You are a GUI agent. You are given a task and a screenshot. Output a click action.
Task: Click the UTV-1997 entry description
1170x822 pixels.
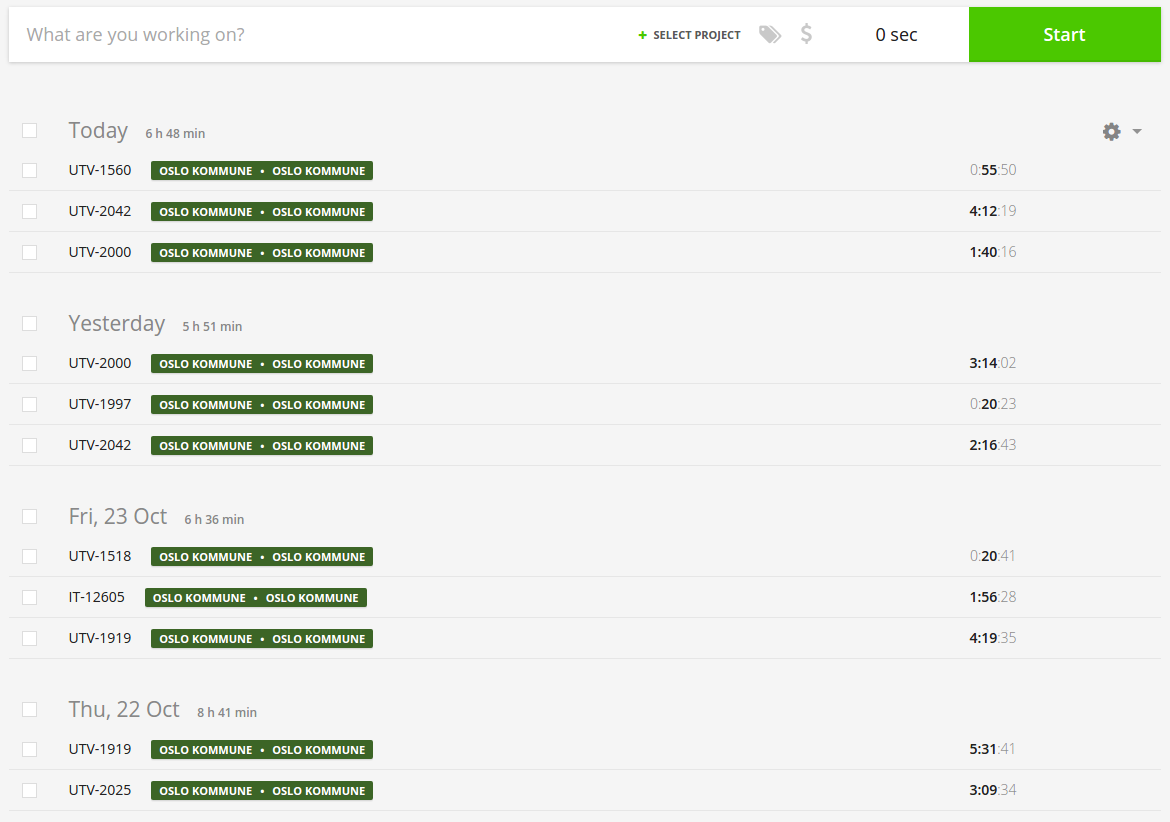(100, 404)
